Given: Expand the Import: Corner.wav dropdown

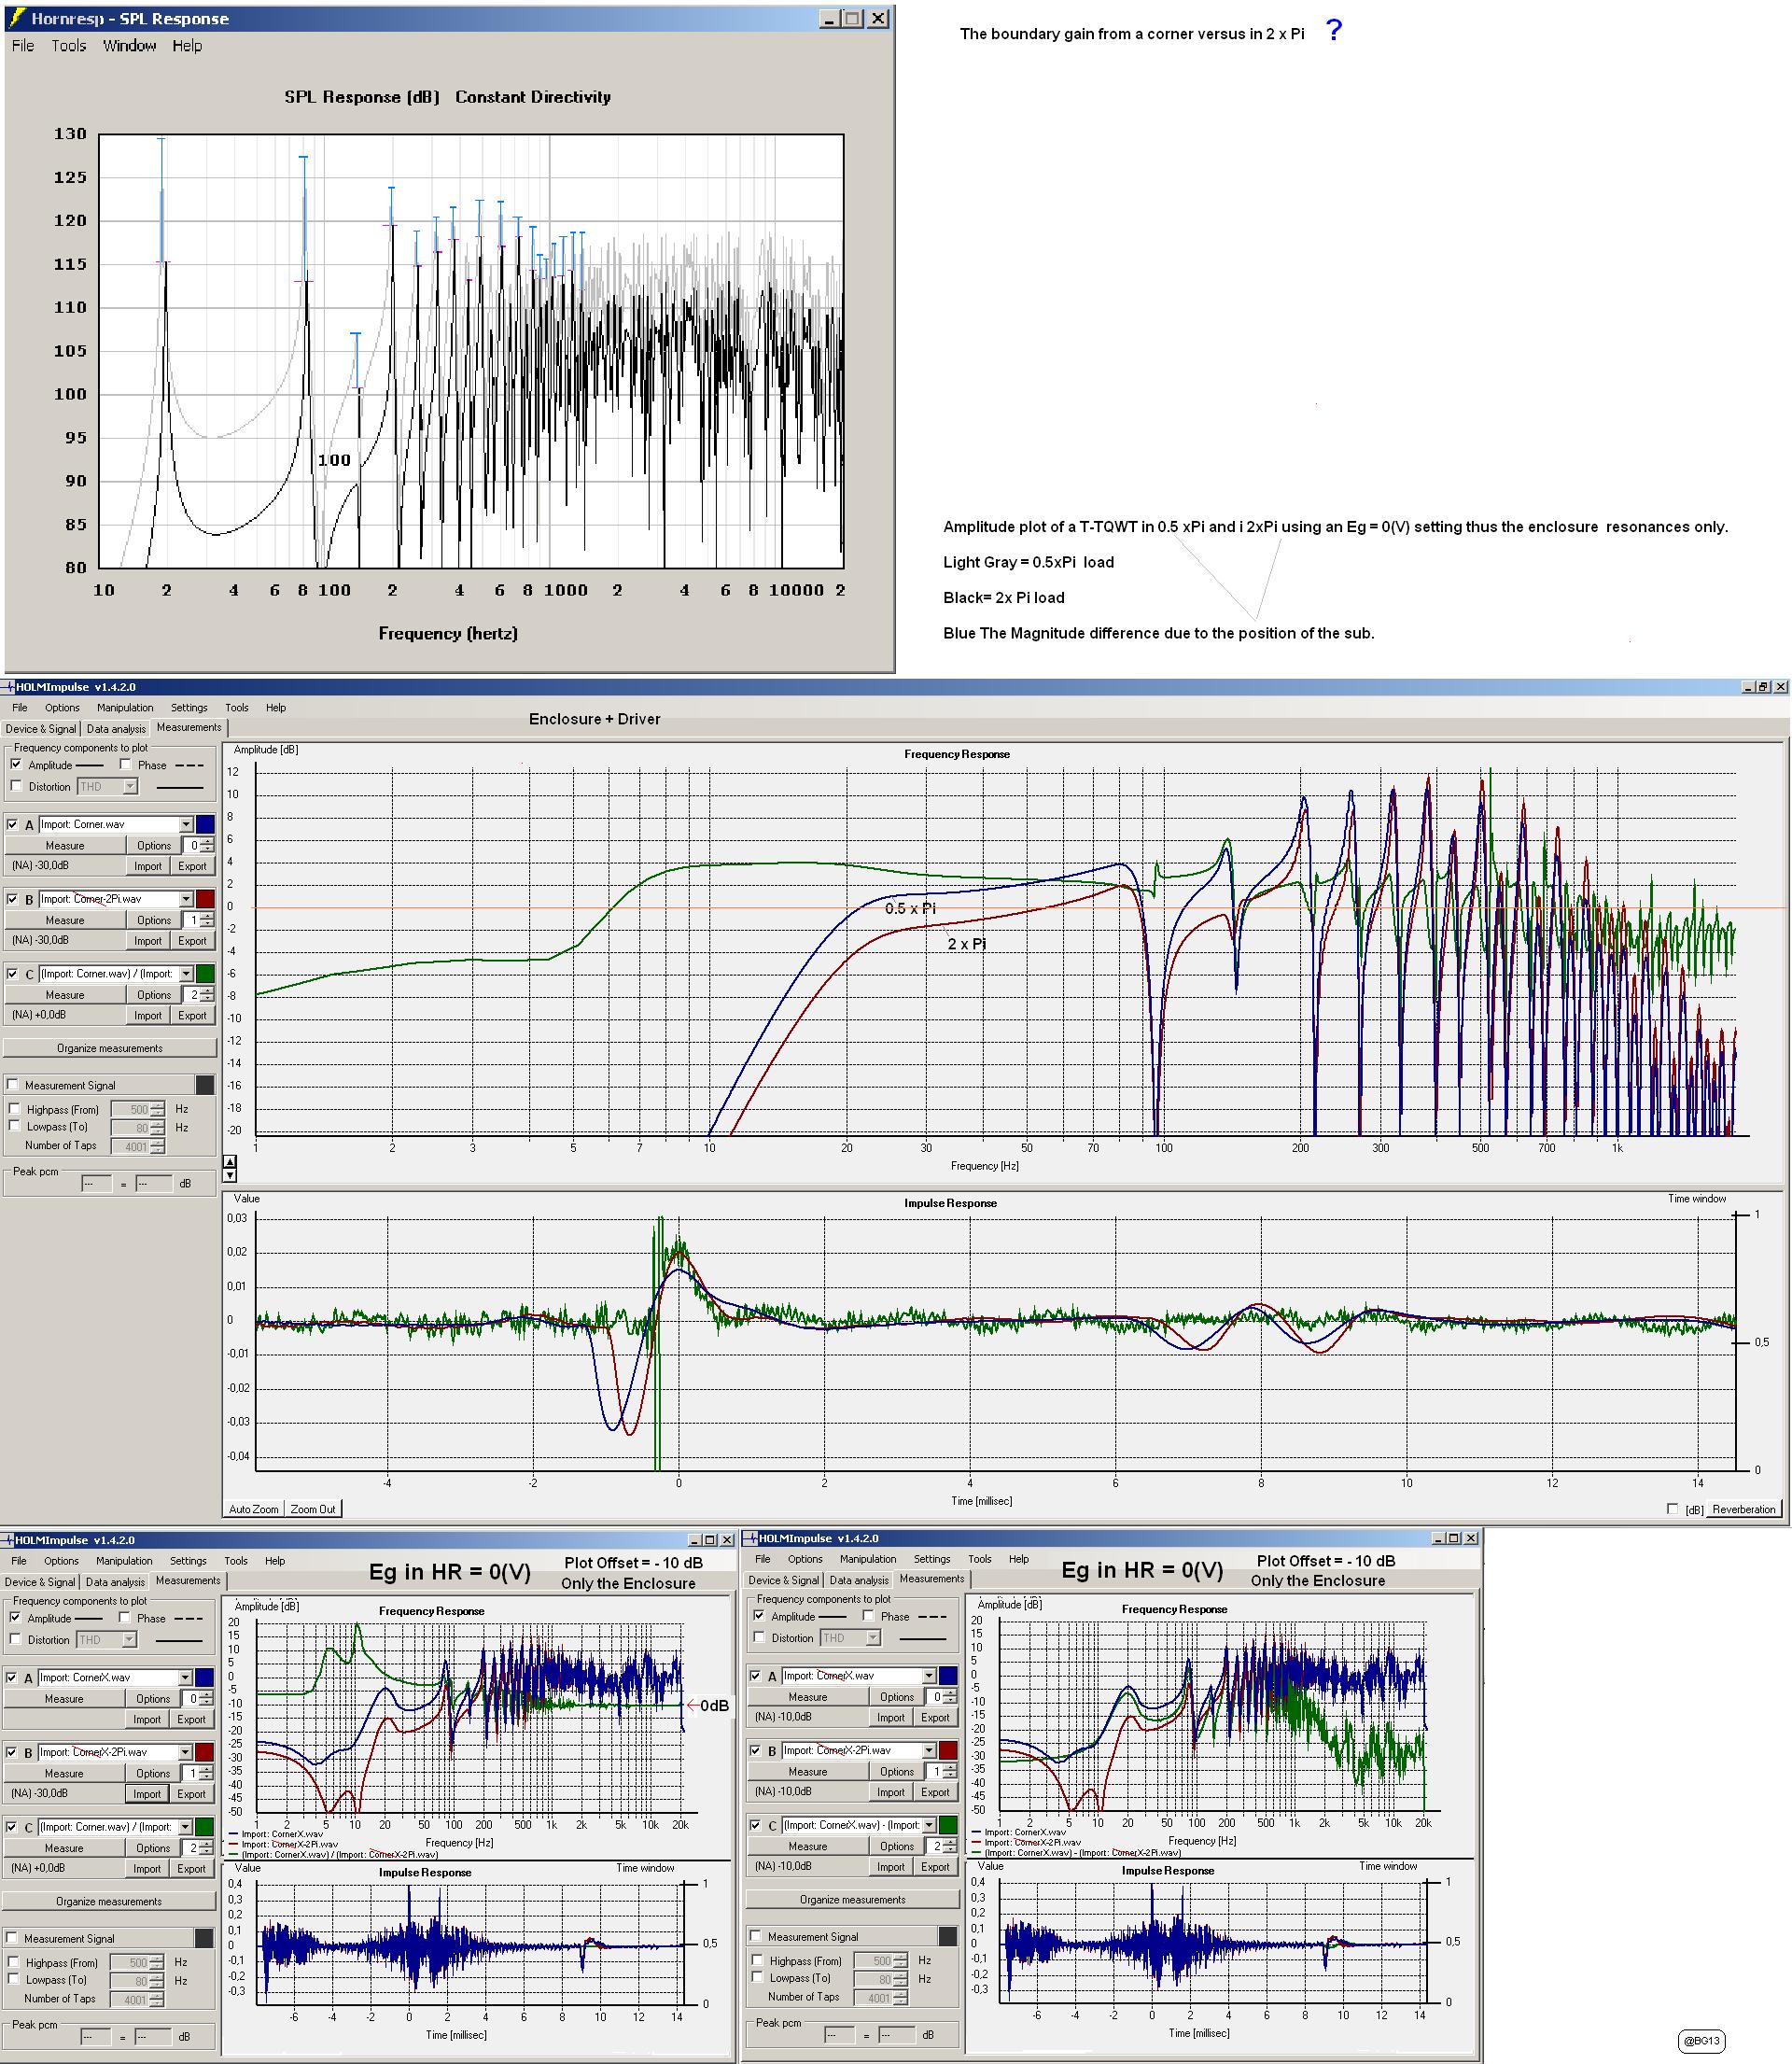Looking at the screenshot, I should click(x=186, y=824).
